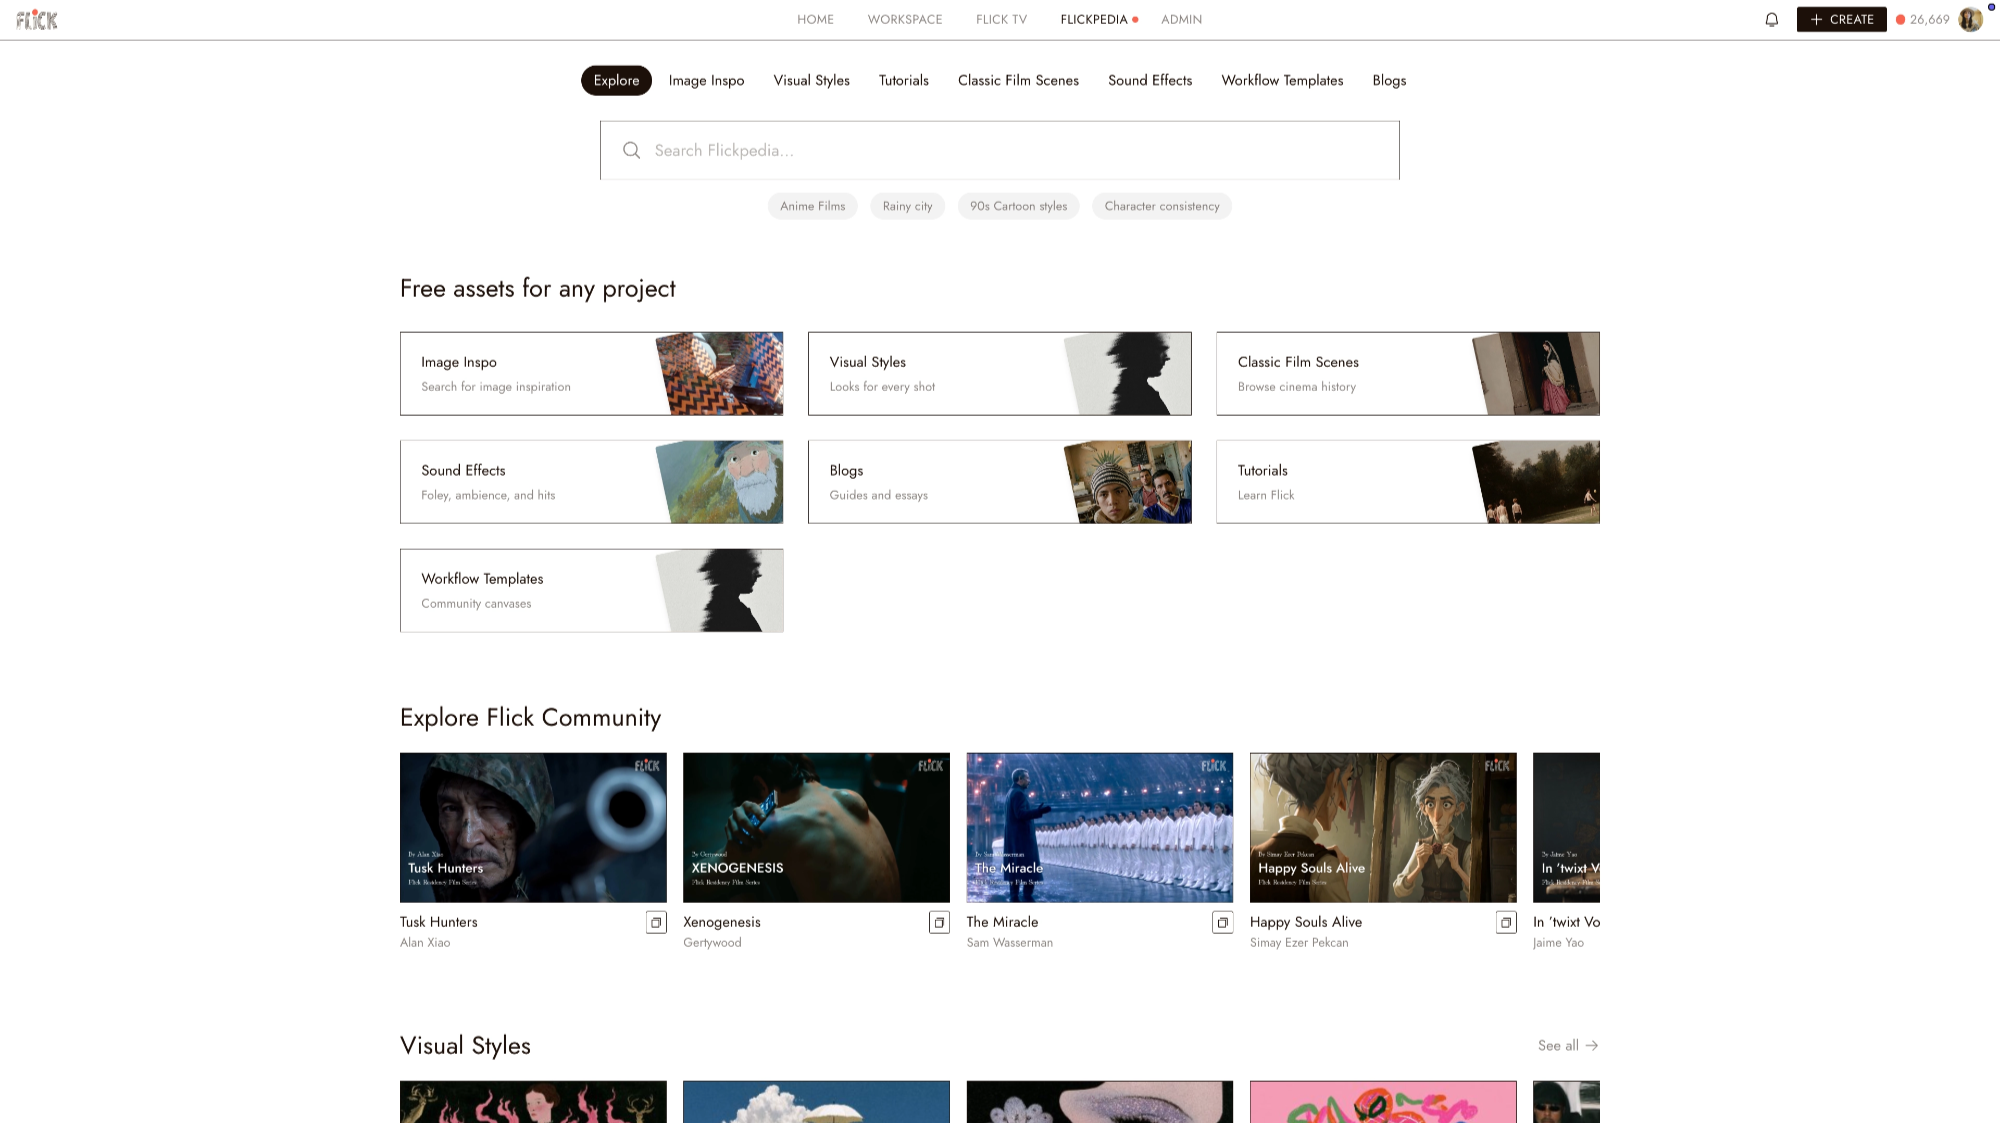Open the Visual Styles asset card
2000x1123 pixels.
point(1000,374)
